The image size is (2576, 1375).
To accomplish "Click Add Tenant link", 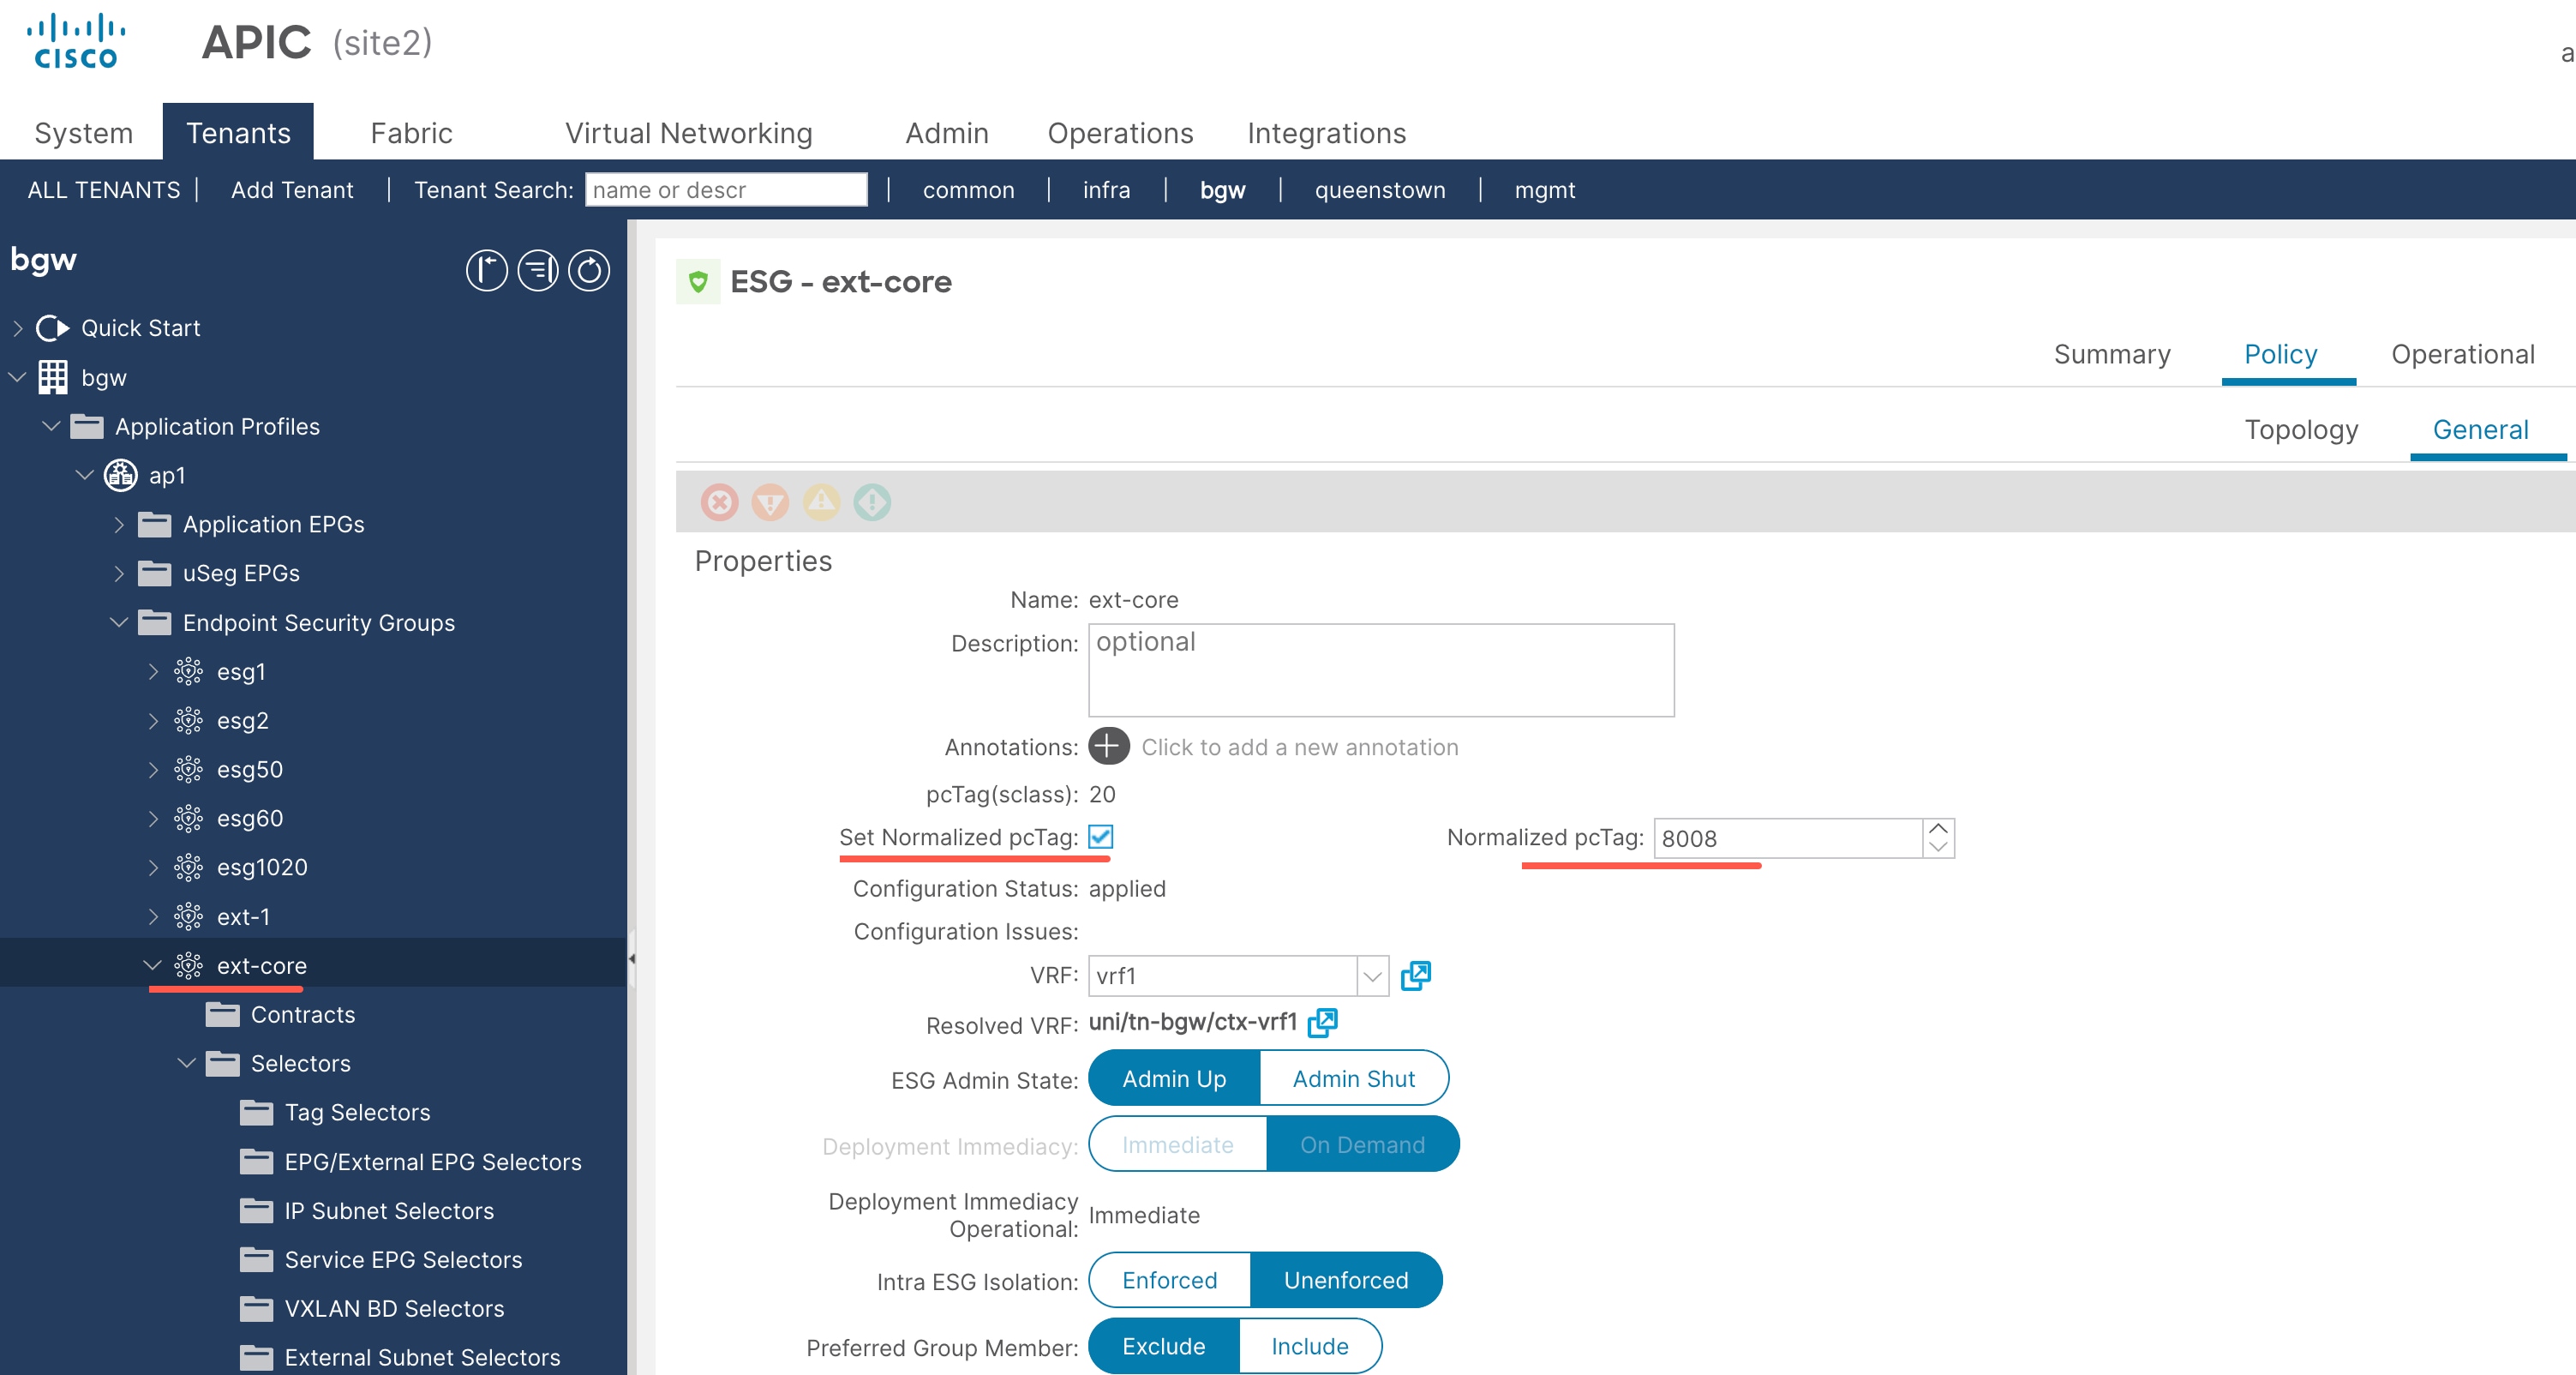I will coord(292,190).
